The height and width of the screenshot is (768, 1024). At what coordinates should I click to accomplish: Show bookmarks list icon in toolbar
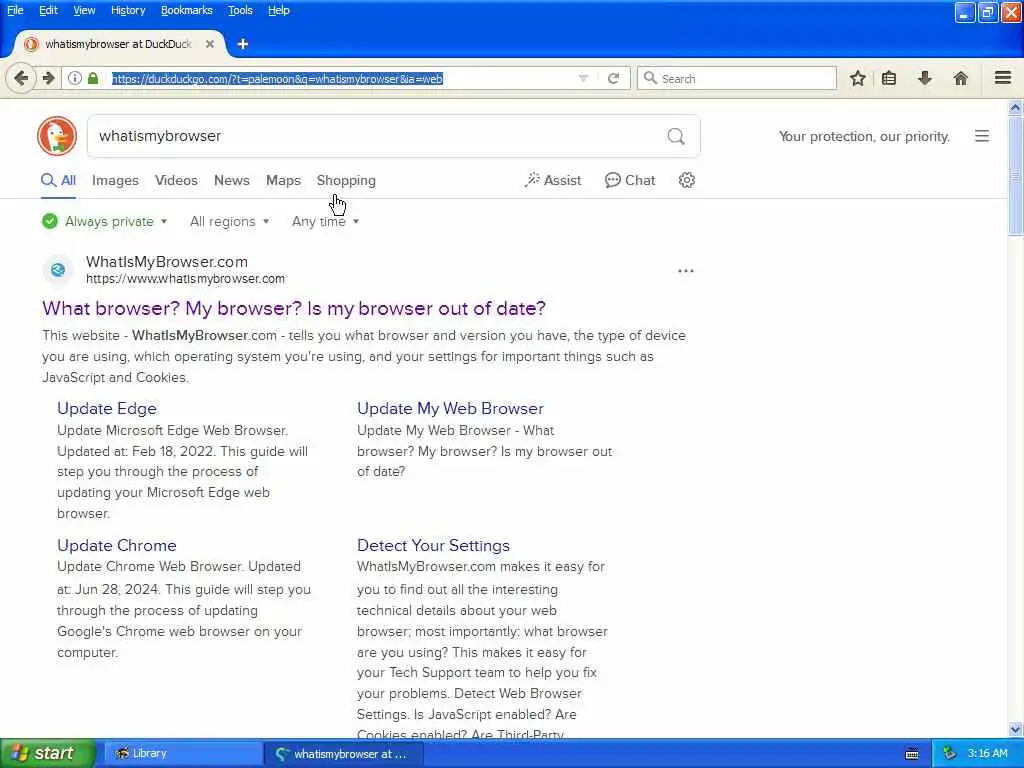click(889, 78)
